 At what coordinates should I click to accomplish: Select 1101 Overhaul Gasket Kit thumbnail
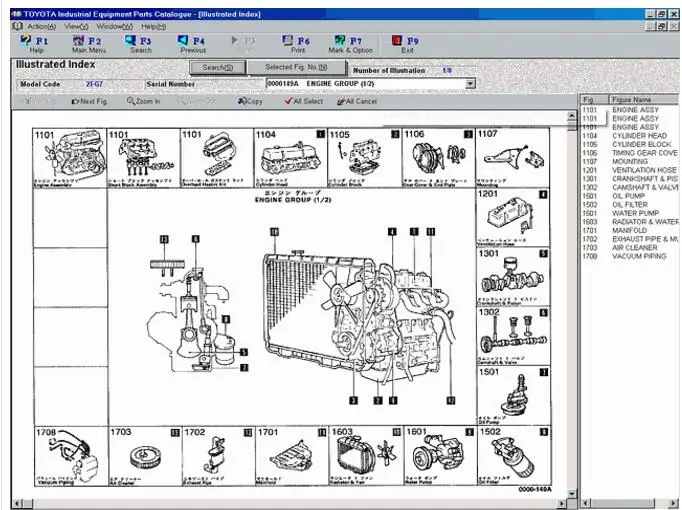tap(217, 158)
